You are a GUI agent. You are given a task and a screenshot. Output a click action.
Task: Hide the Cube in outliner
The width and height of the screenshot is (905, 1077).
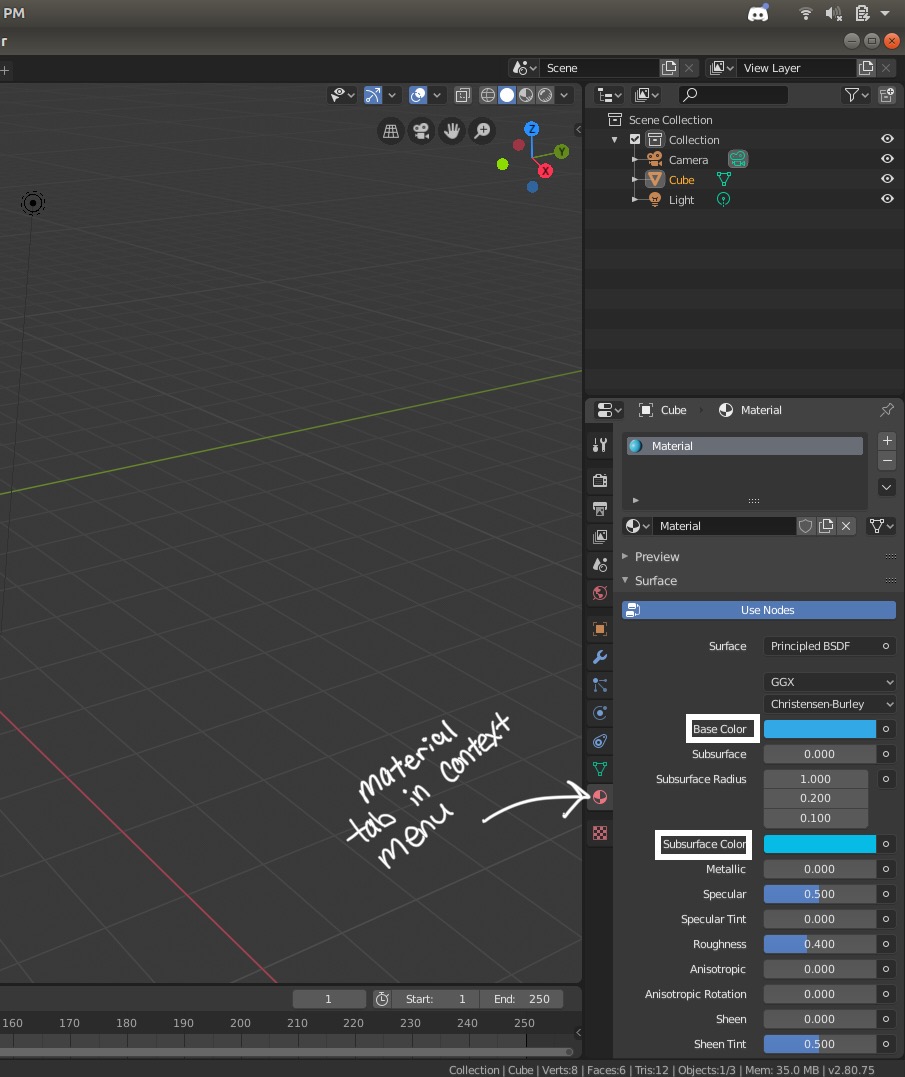click(887, 179)
